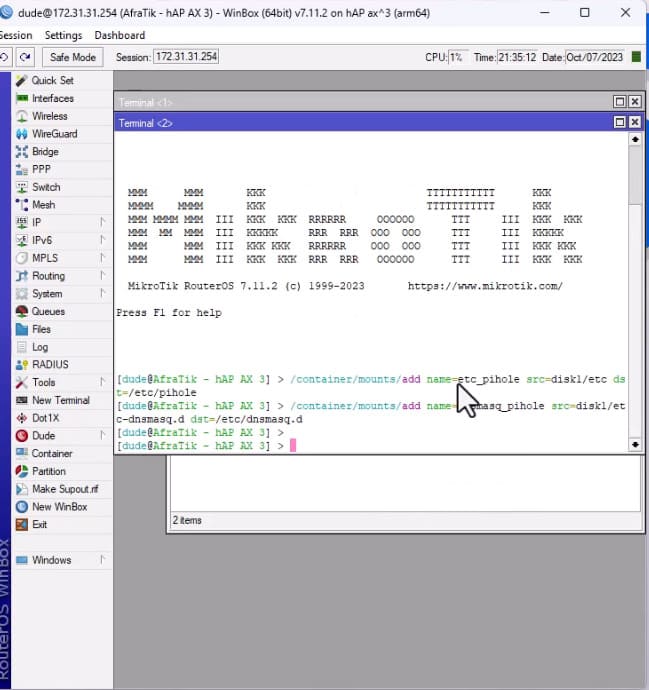Open a New Terminal

[x=61, y=400]
